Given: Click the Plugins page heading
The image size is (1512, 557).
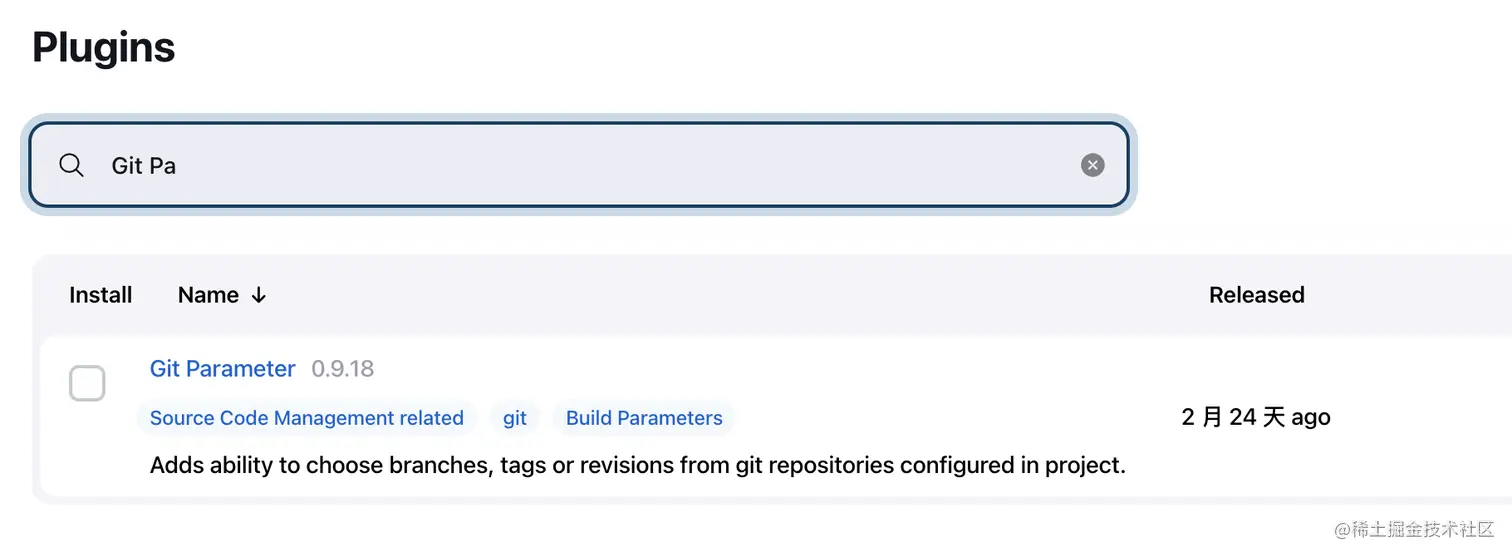Looking at the screenshot, I should click(103, 47).
